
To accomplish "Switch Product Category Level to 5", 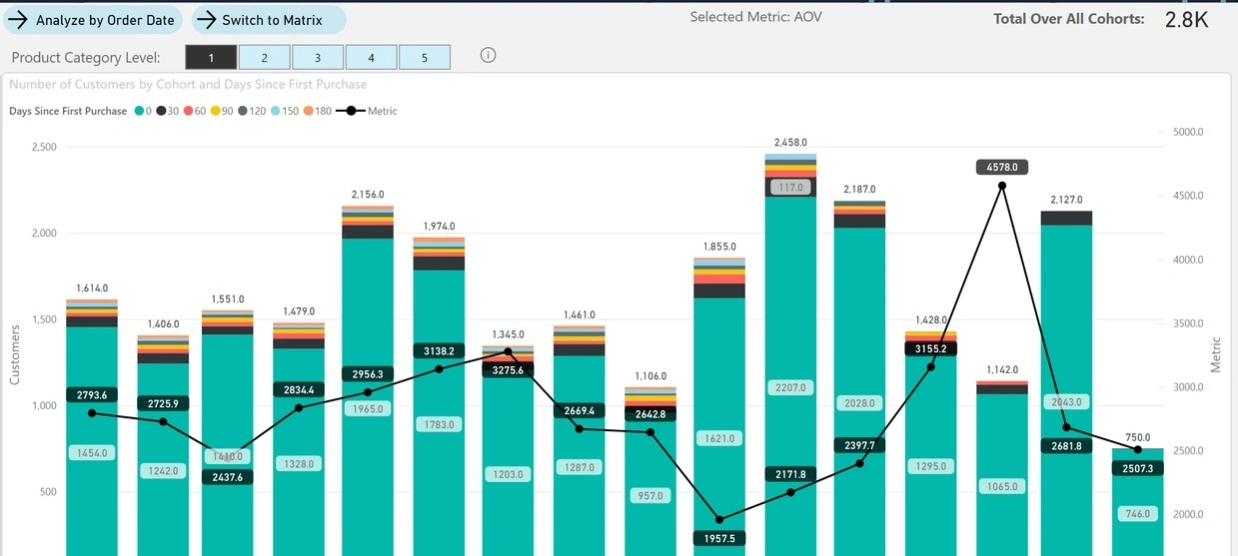I will point(424,58).
